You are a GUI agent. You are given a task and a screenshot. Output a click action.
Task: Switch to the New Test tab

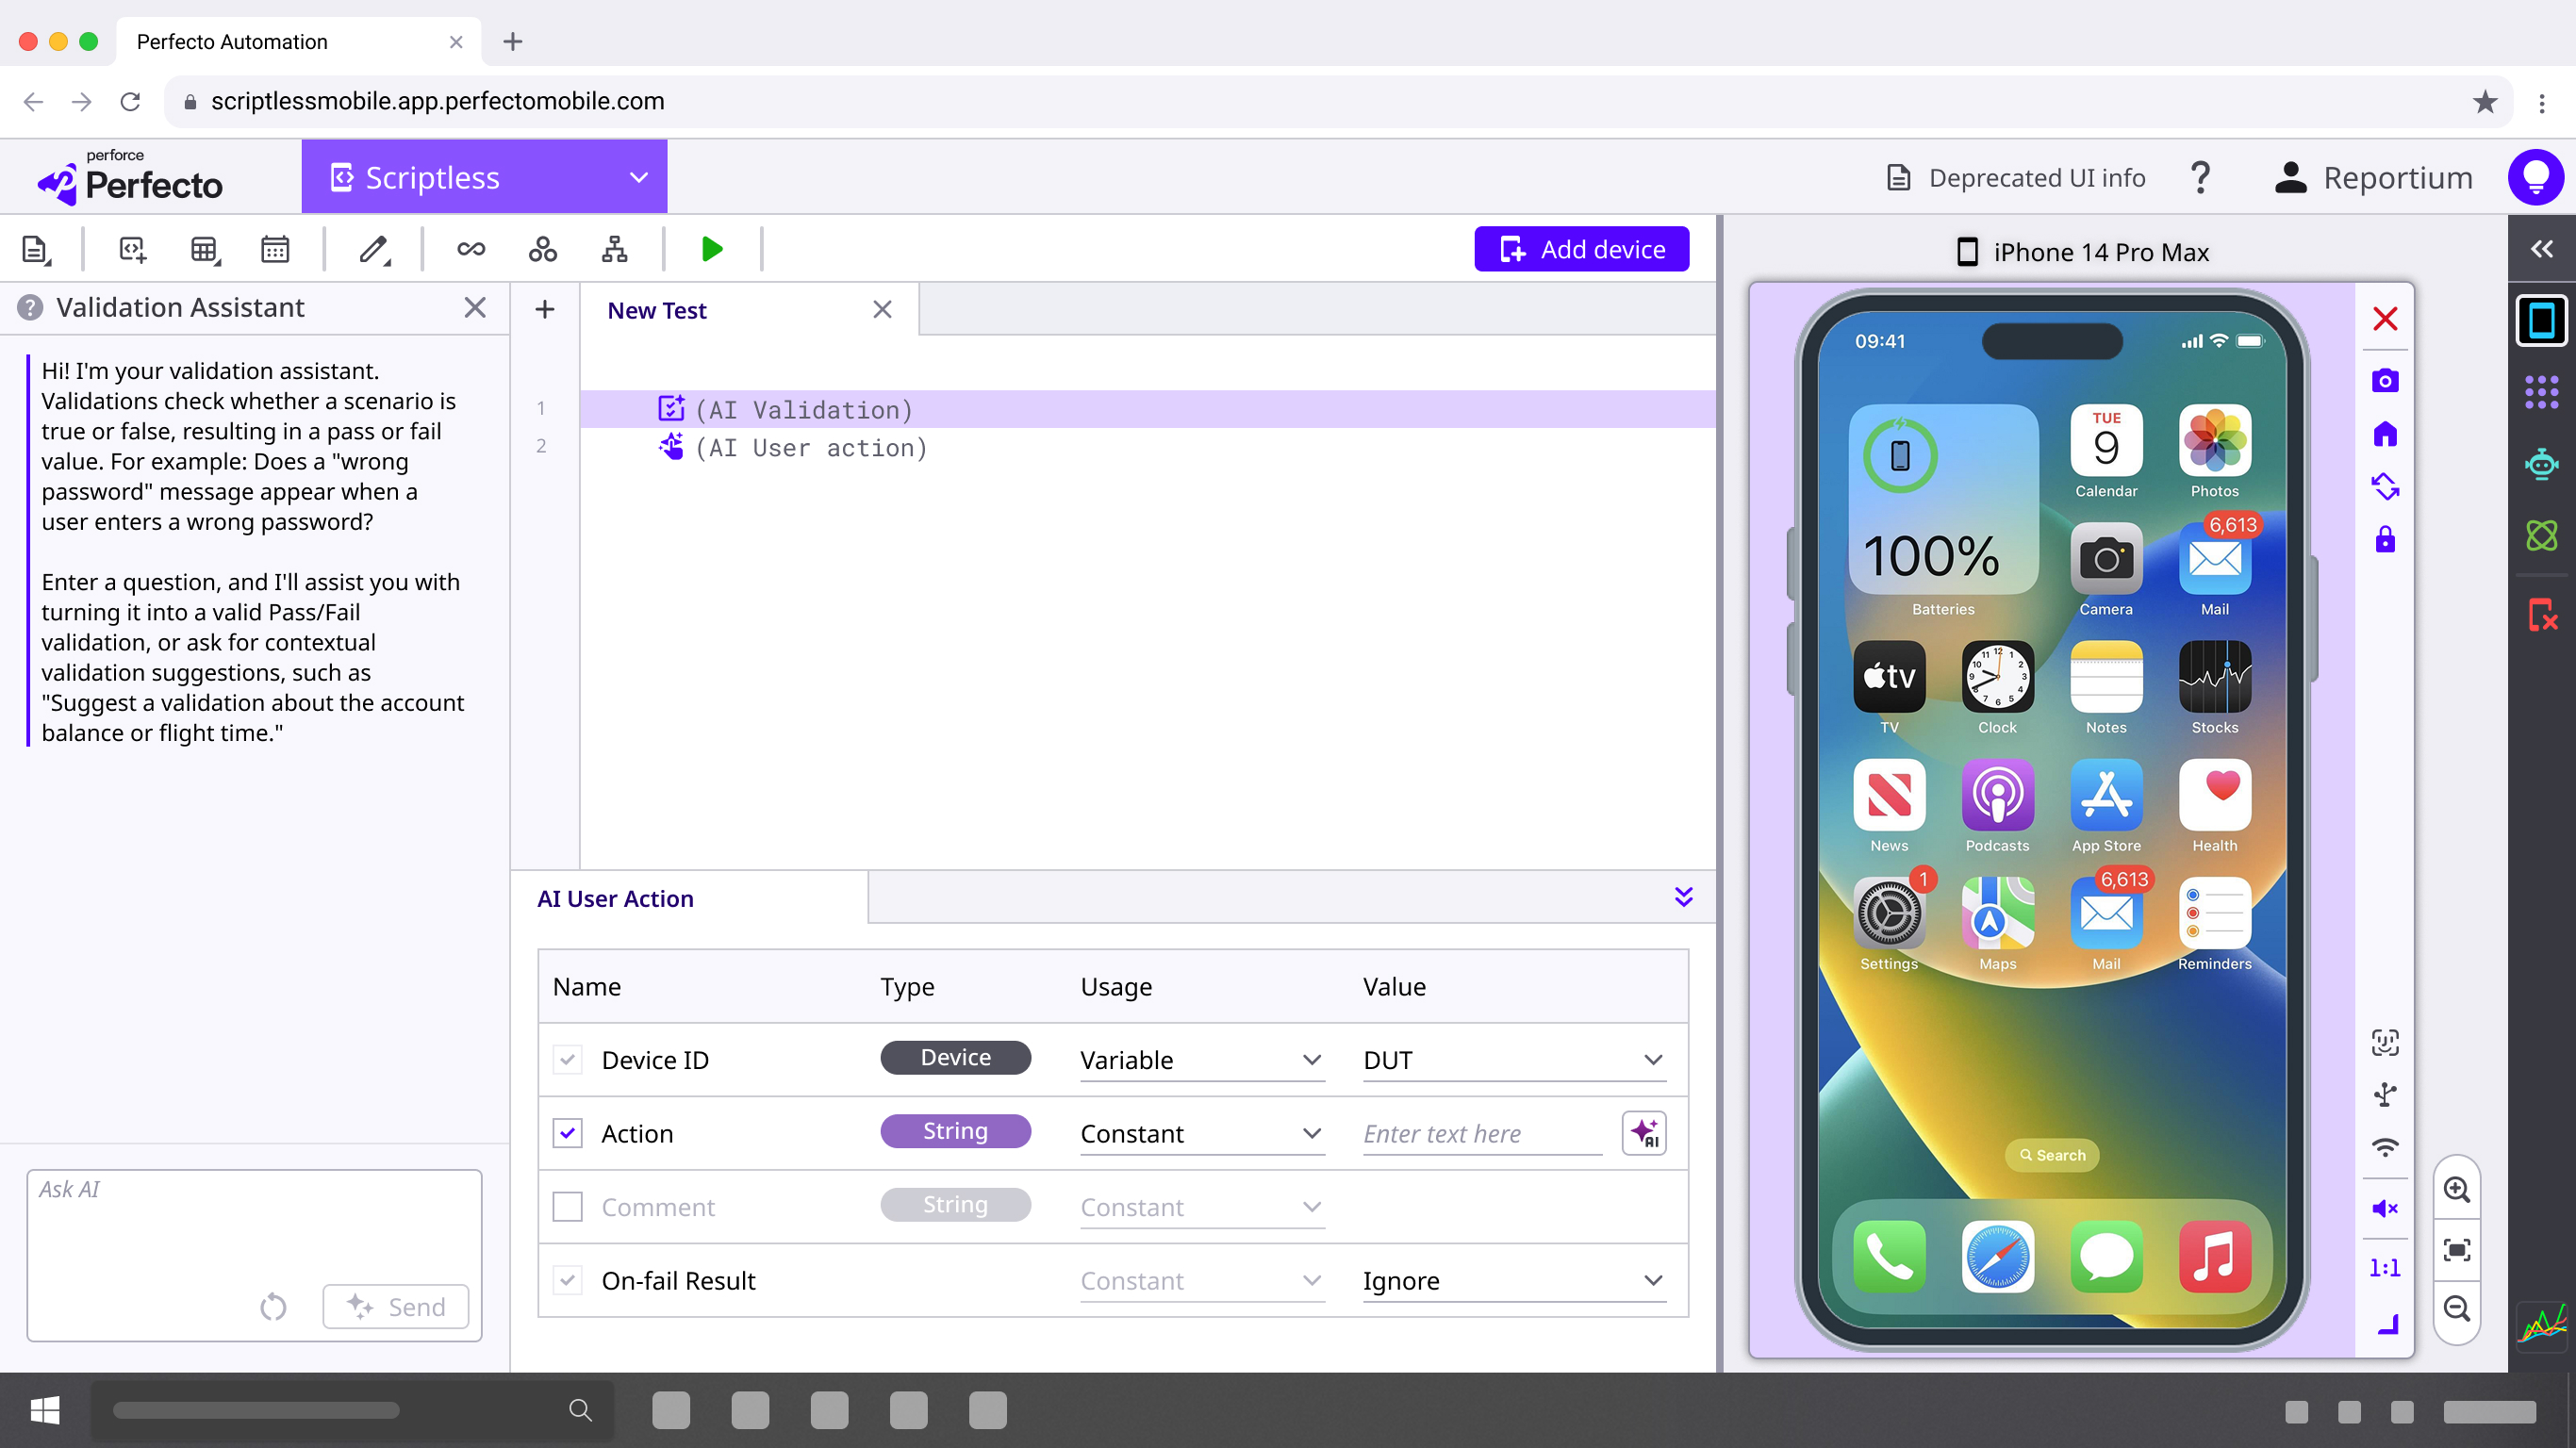click(x=657, y=310)
